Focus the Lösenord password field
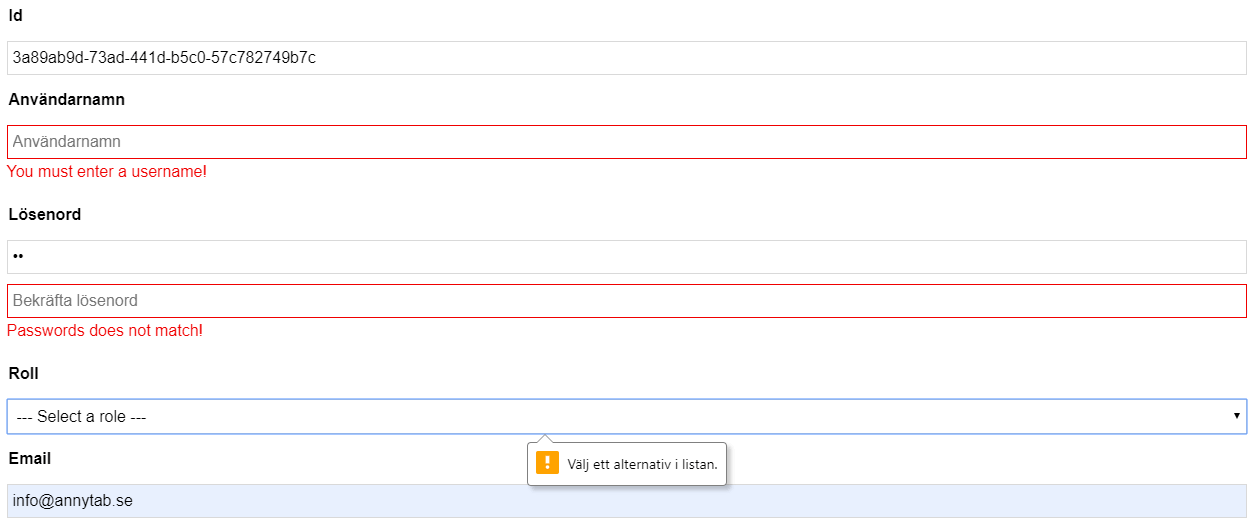 [x=627, y=257]
